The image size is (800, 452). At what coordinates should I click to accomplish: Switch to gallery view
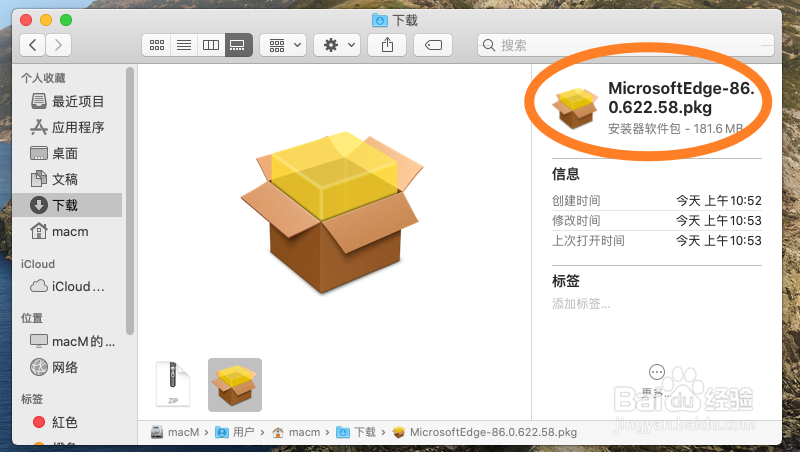click(238, 45)
